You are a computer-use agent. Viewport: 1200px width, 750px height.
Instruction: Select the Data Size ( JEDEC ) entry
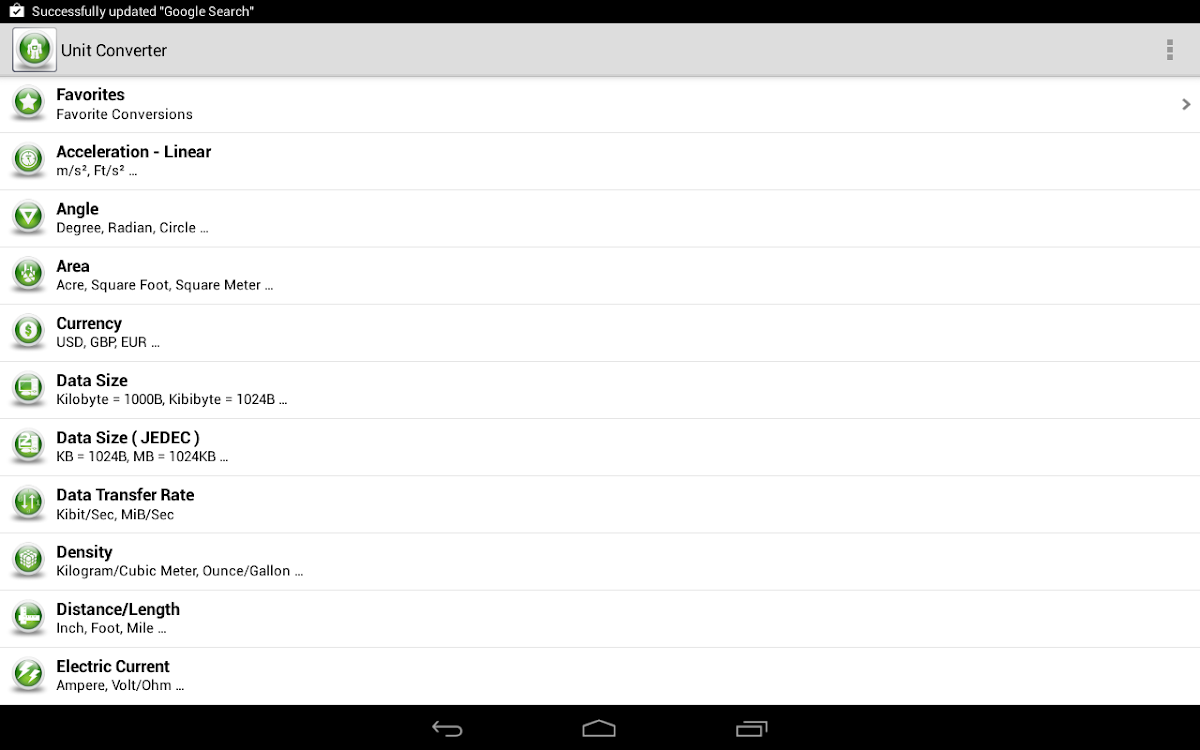600,446
